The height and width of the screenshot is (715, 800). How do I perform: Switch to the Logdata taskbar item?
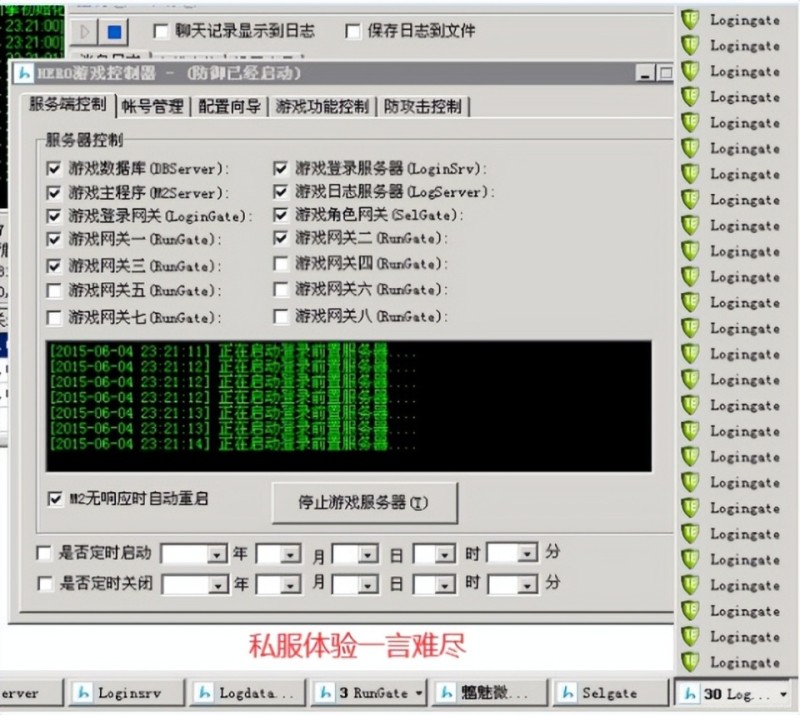(x=246, y=692)
